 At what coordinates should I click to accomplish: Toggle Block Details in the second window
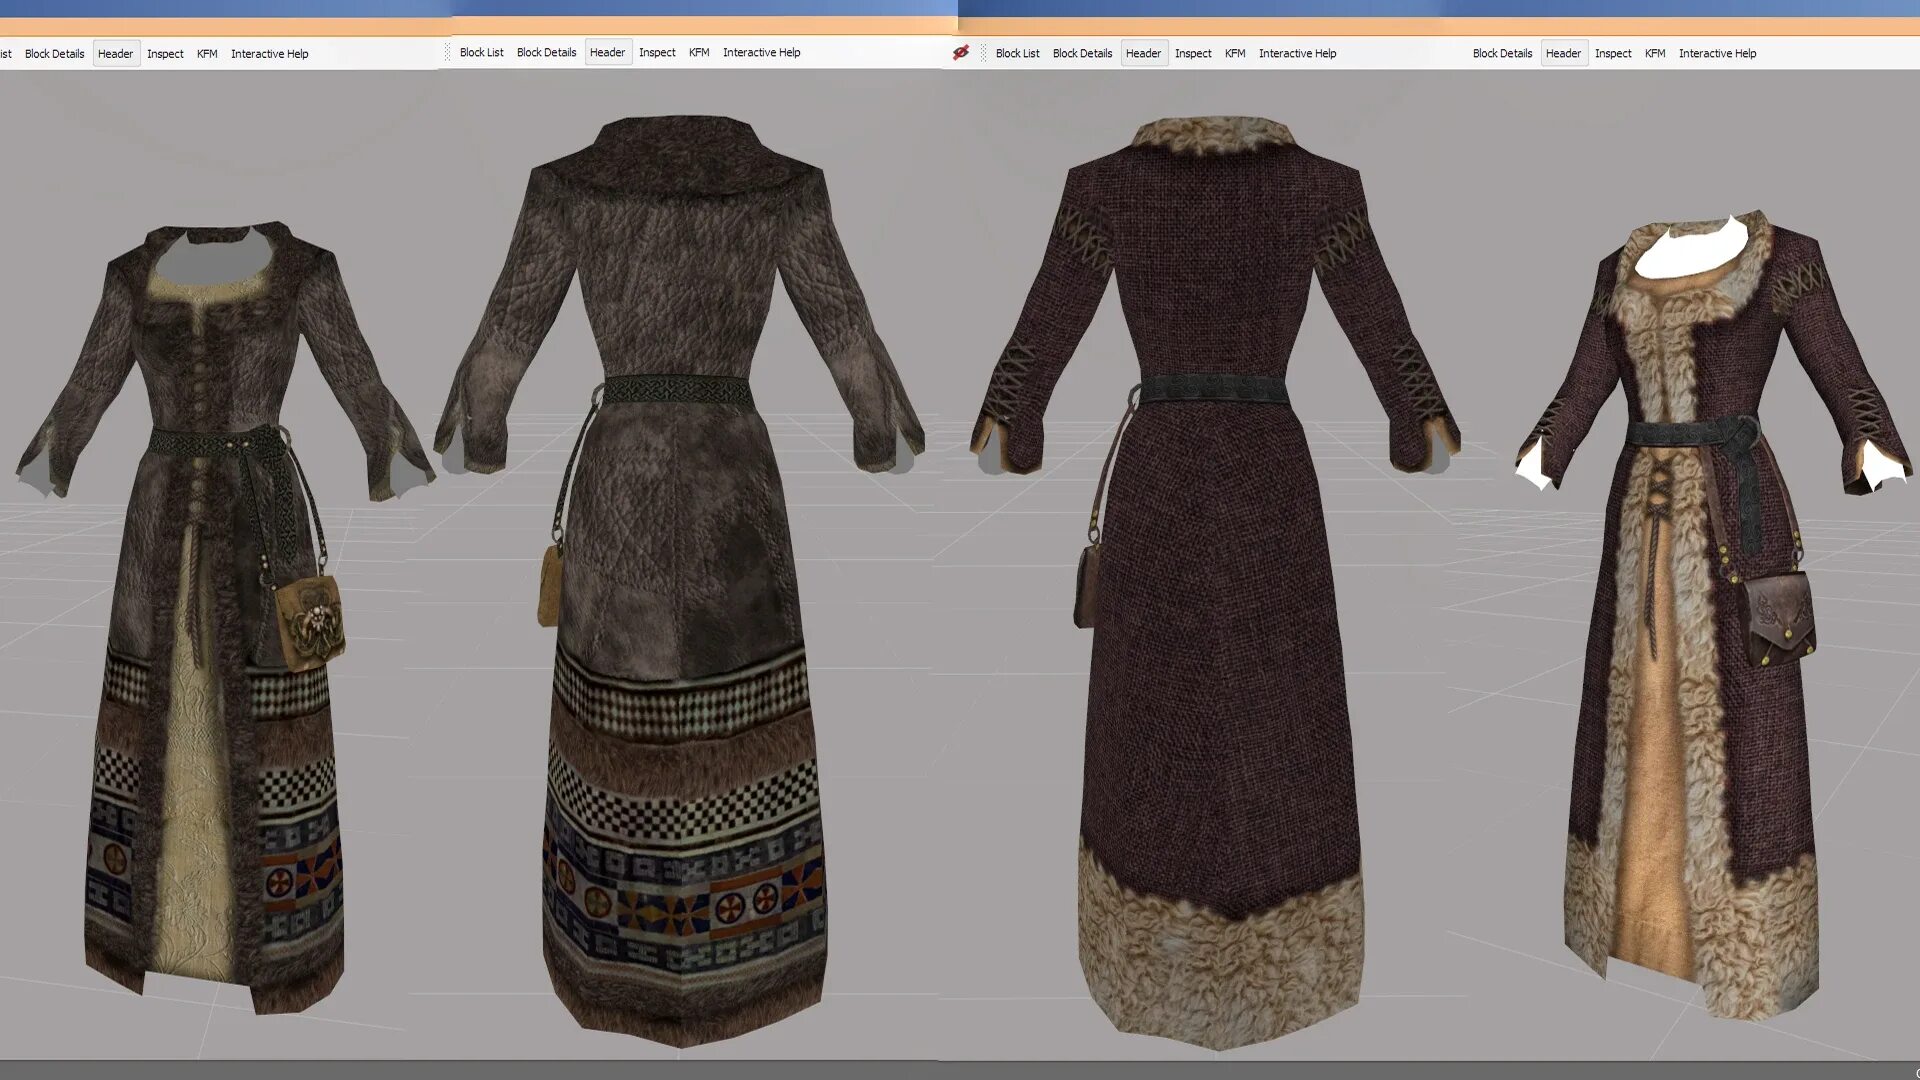point(547,53)
